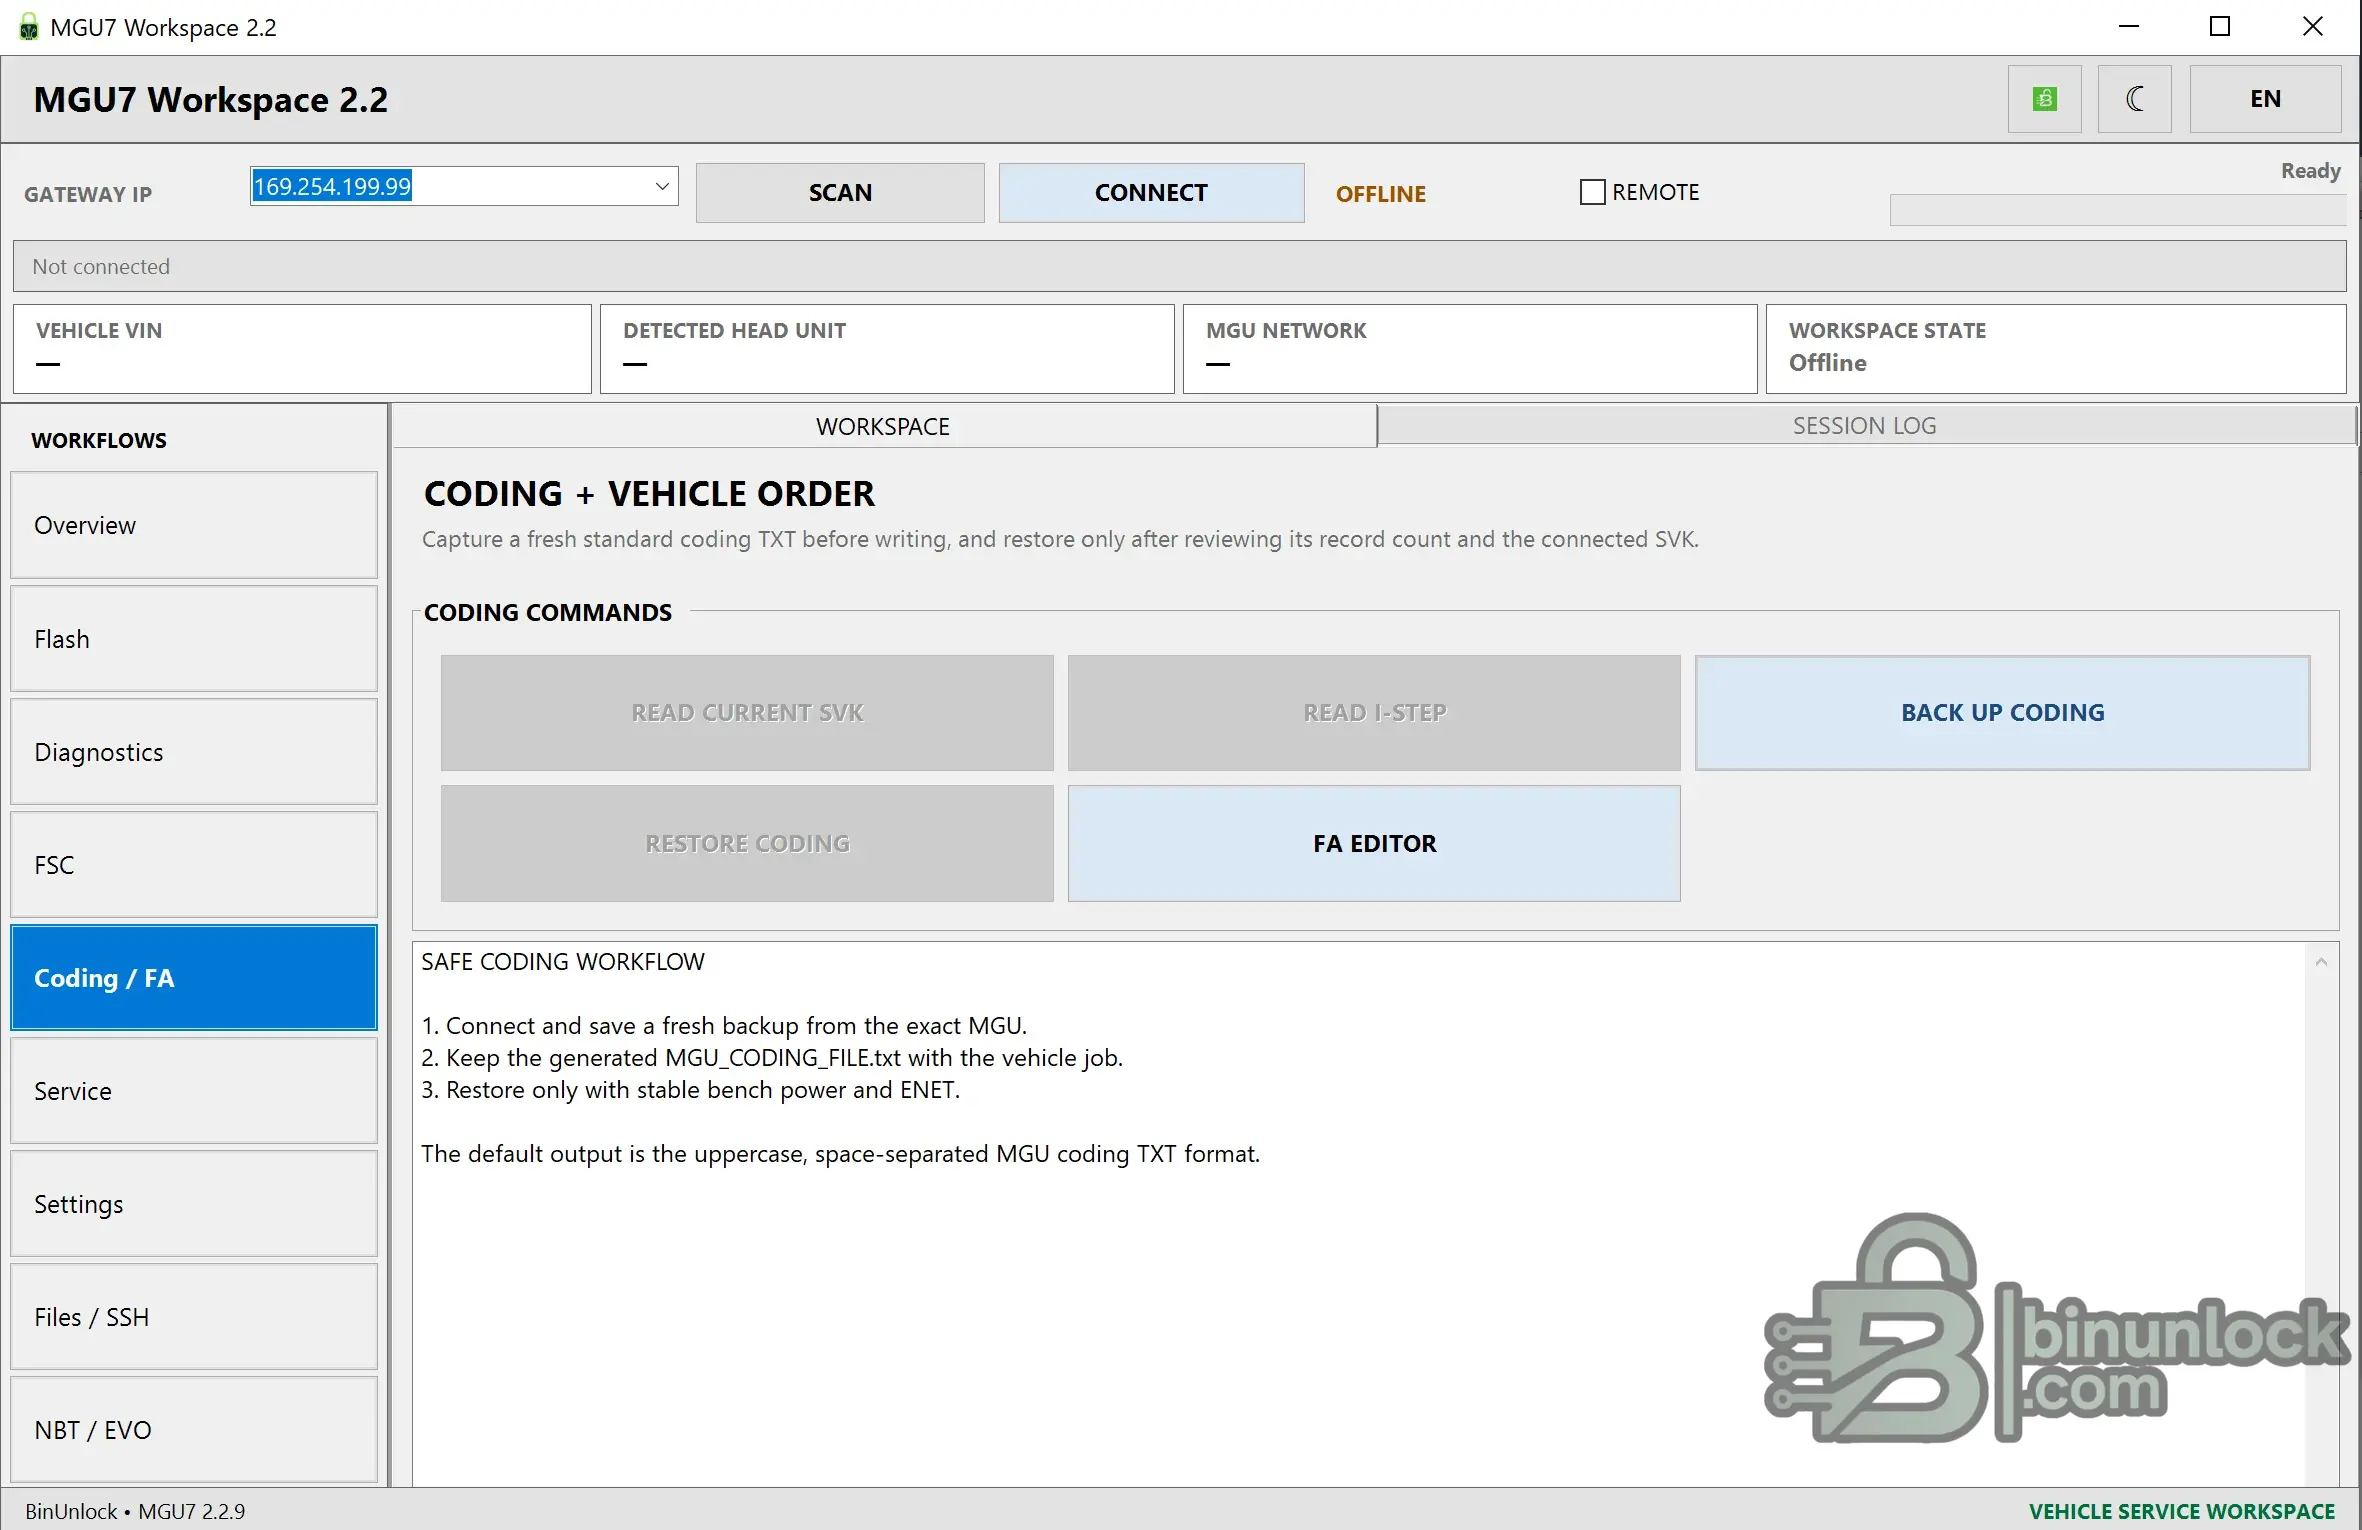Screen dimensions: 2362x1530
Task: Switch to the SESSION LOG tab
Action: click(x=1865, y=426)
